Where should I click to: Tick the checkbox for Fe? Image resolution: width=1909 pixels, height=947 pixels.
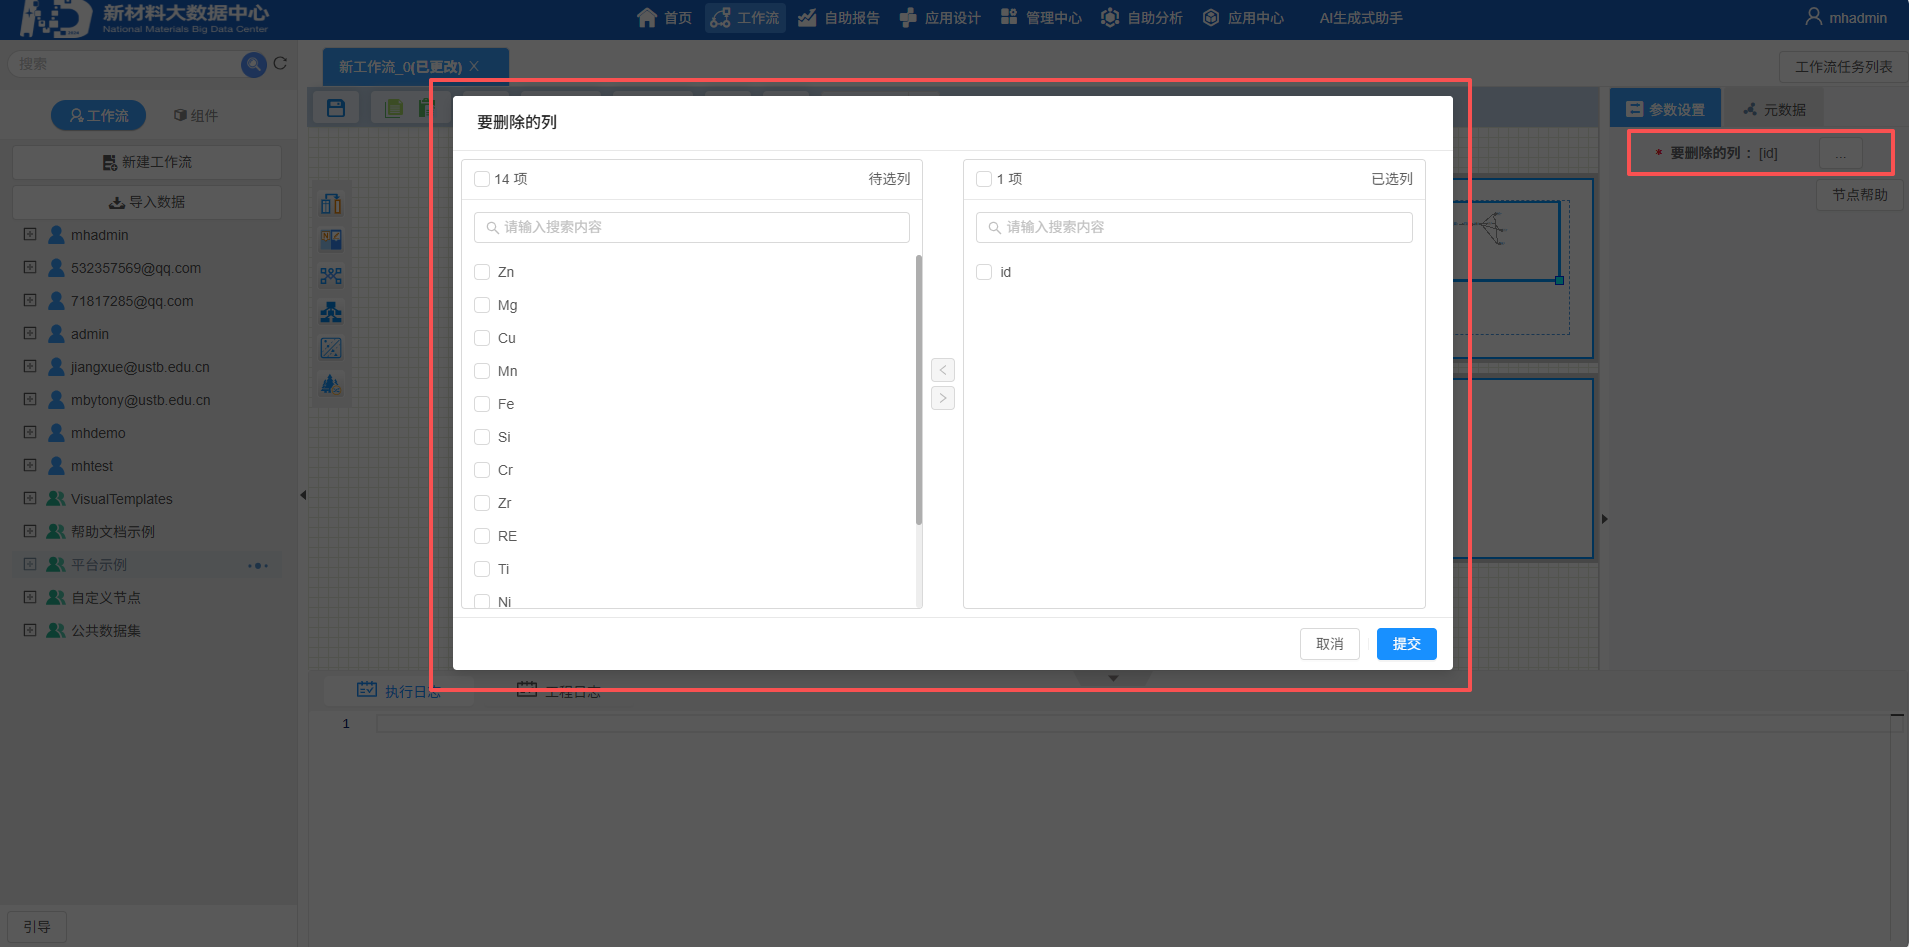(482, 404)
